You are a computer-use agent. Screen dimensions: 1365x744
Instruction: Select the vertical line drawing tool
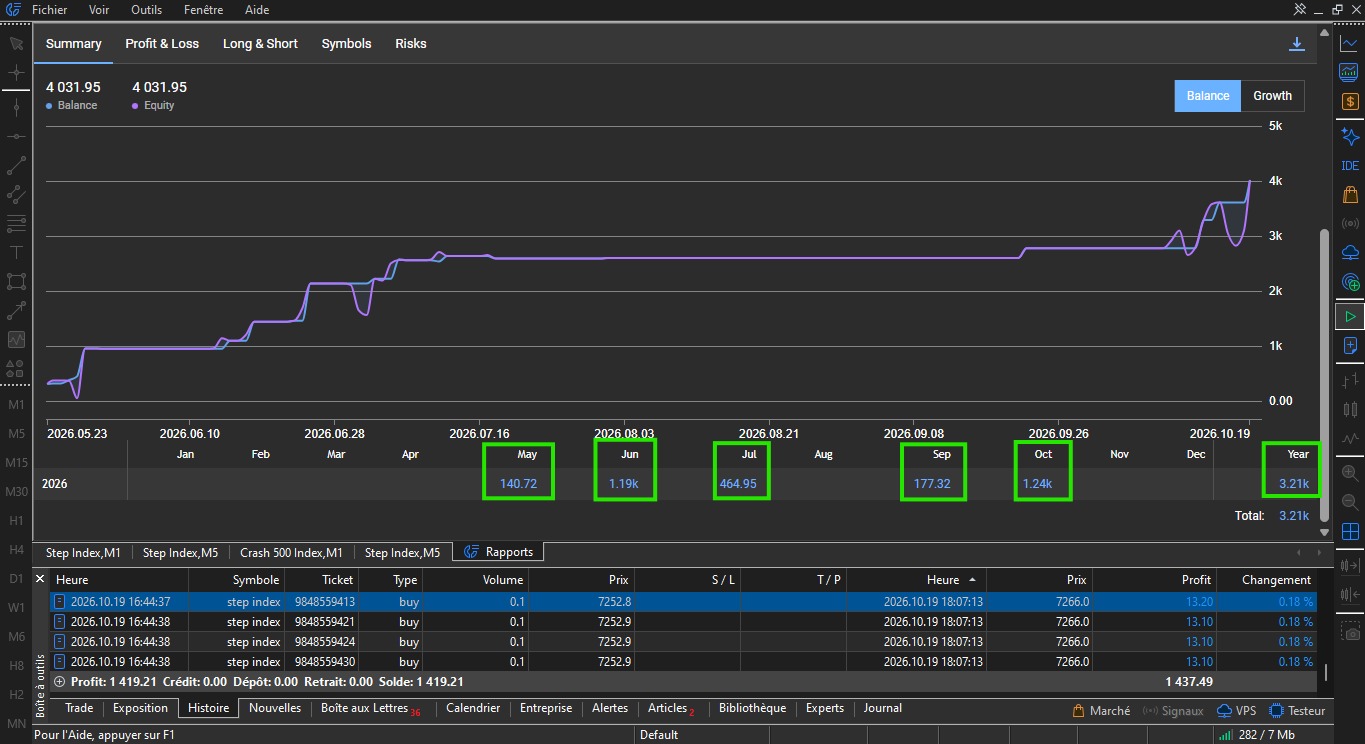tap(16, 108)
